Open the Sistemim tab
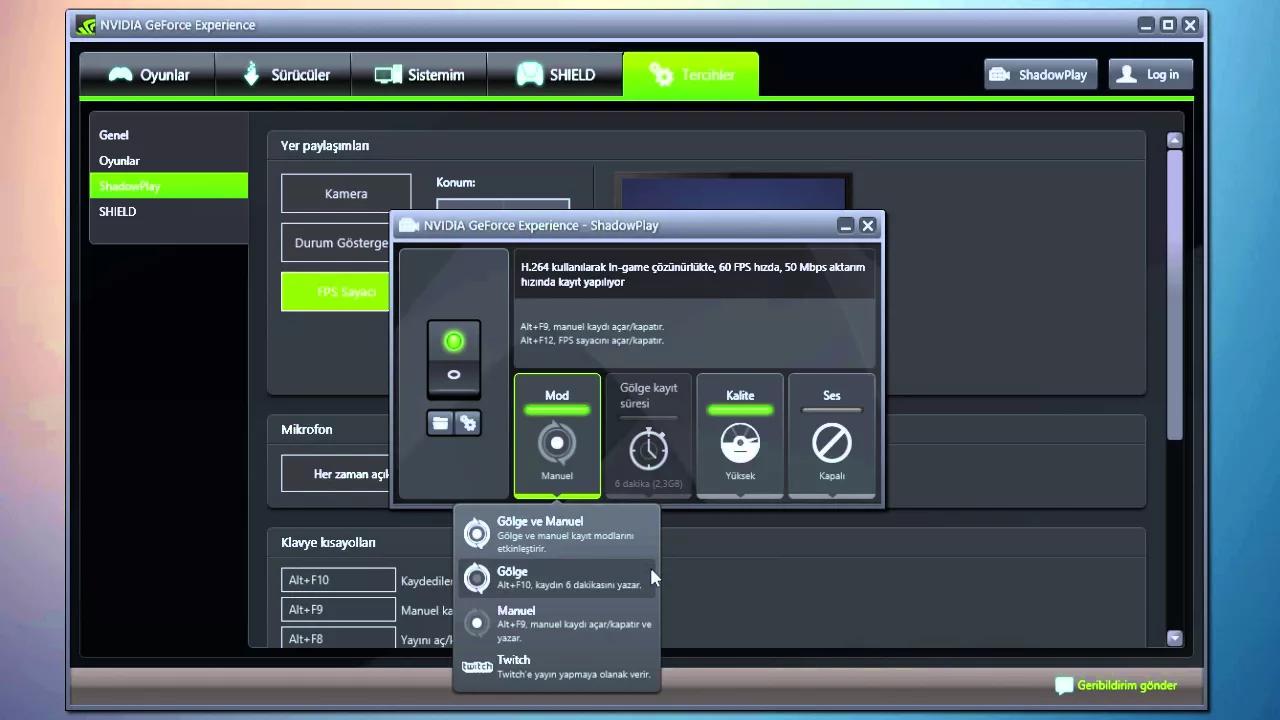Screen dimensions: 1280x720 (x=419, y=74)
